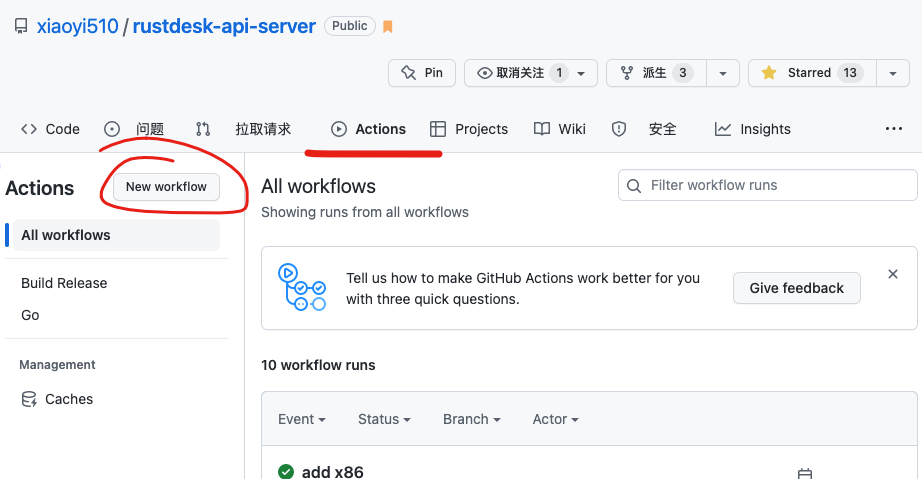
Task: Click the search magnifier icon in filter box
Action: (634, 185)
